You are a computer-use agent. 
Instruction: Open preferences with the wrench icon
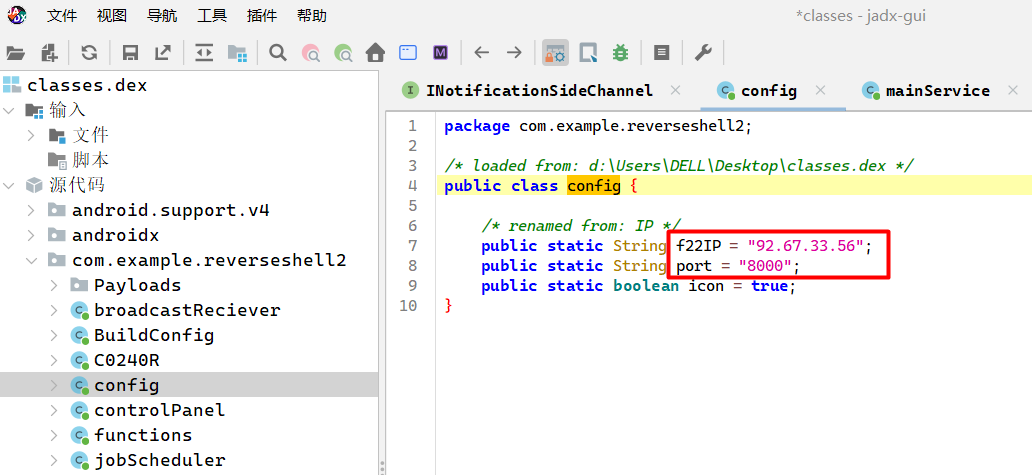pos(703,53)
